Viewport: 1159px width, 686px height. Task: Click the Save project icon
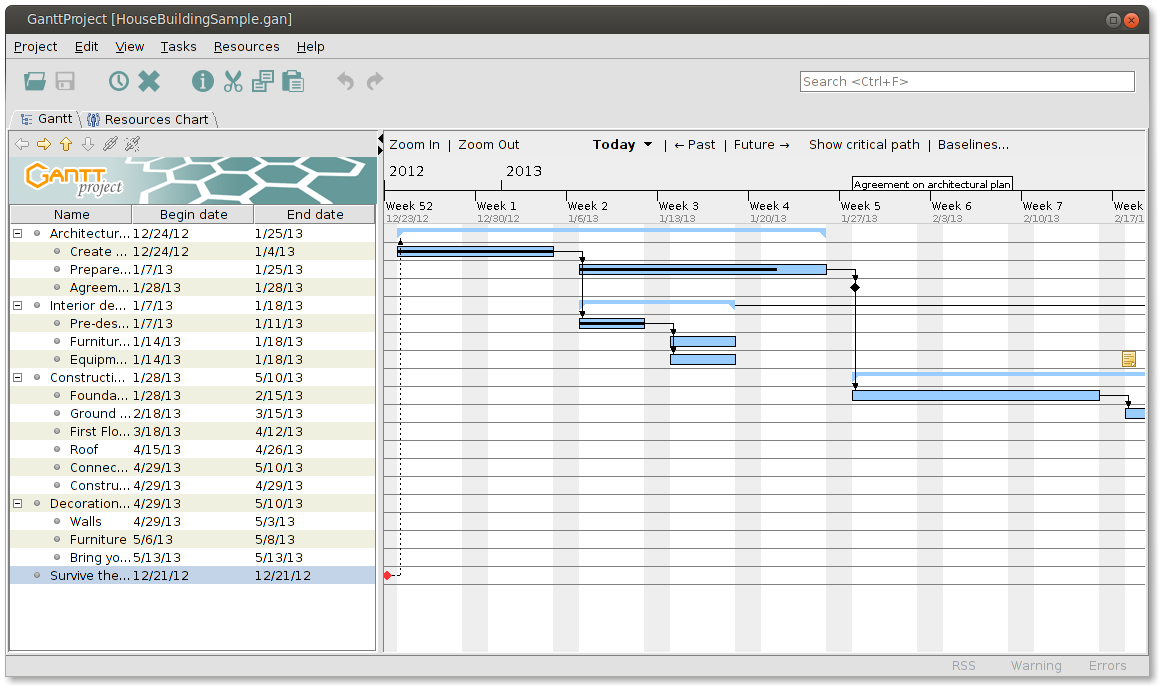64,81
